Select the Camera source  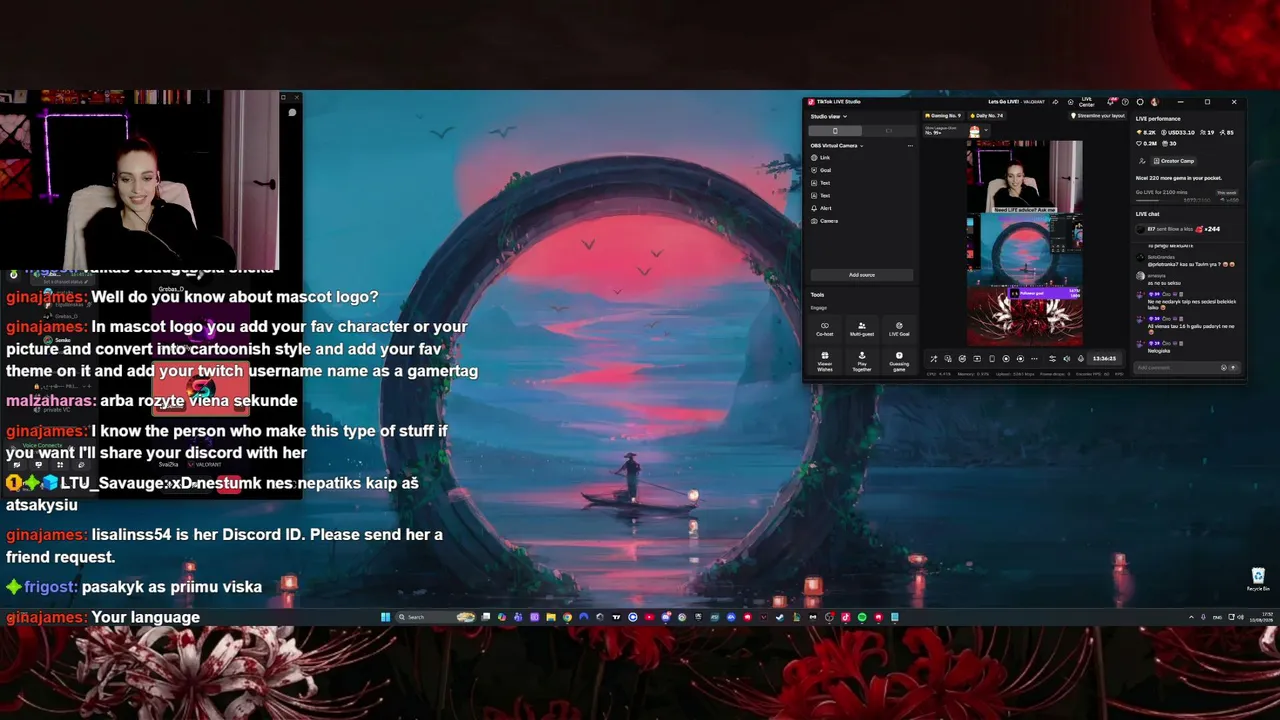824,221
